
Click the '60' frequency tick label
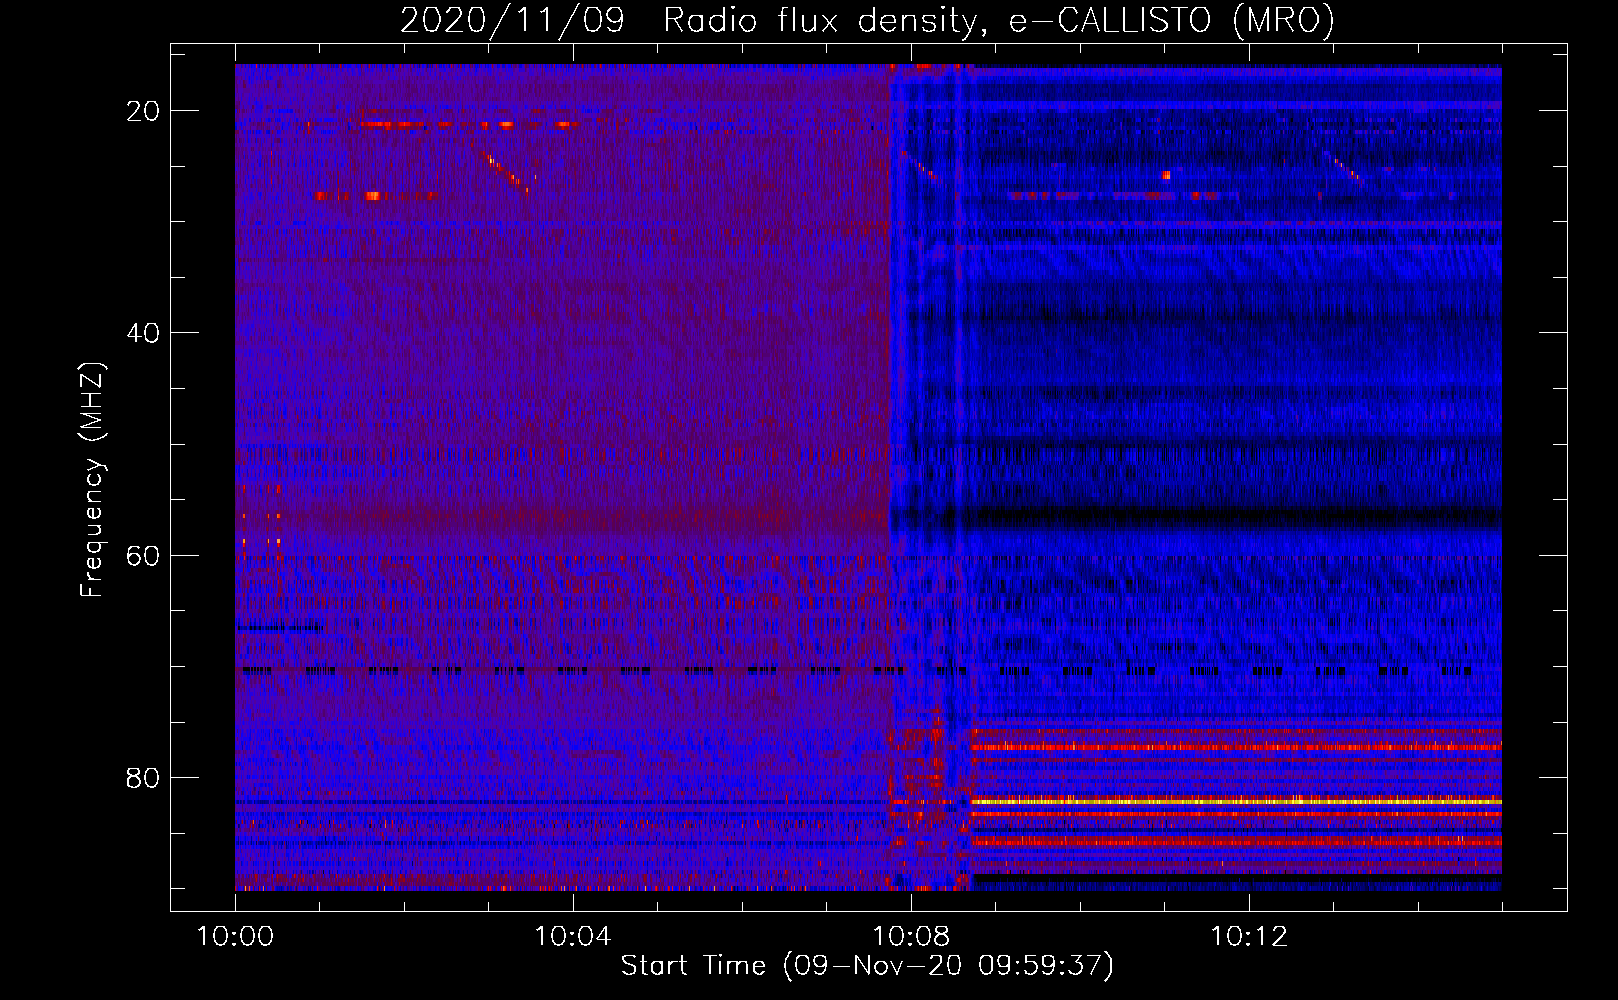click(144, 555)
